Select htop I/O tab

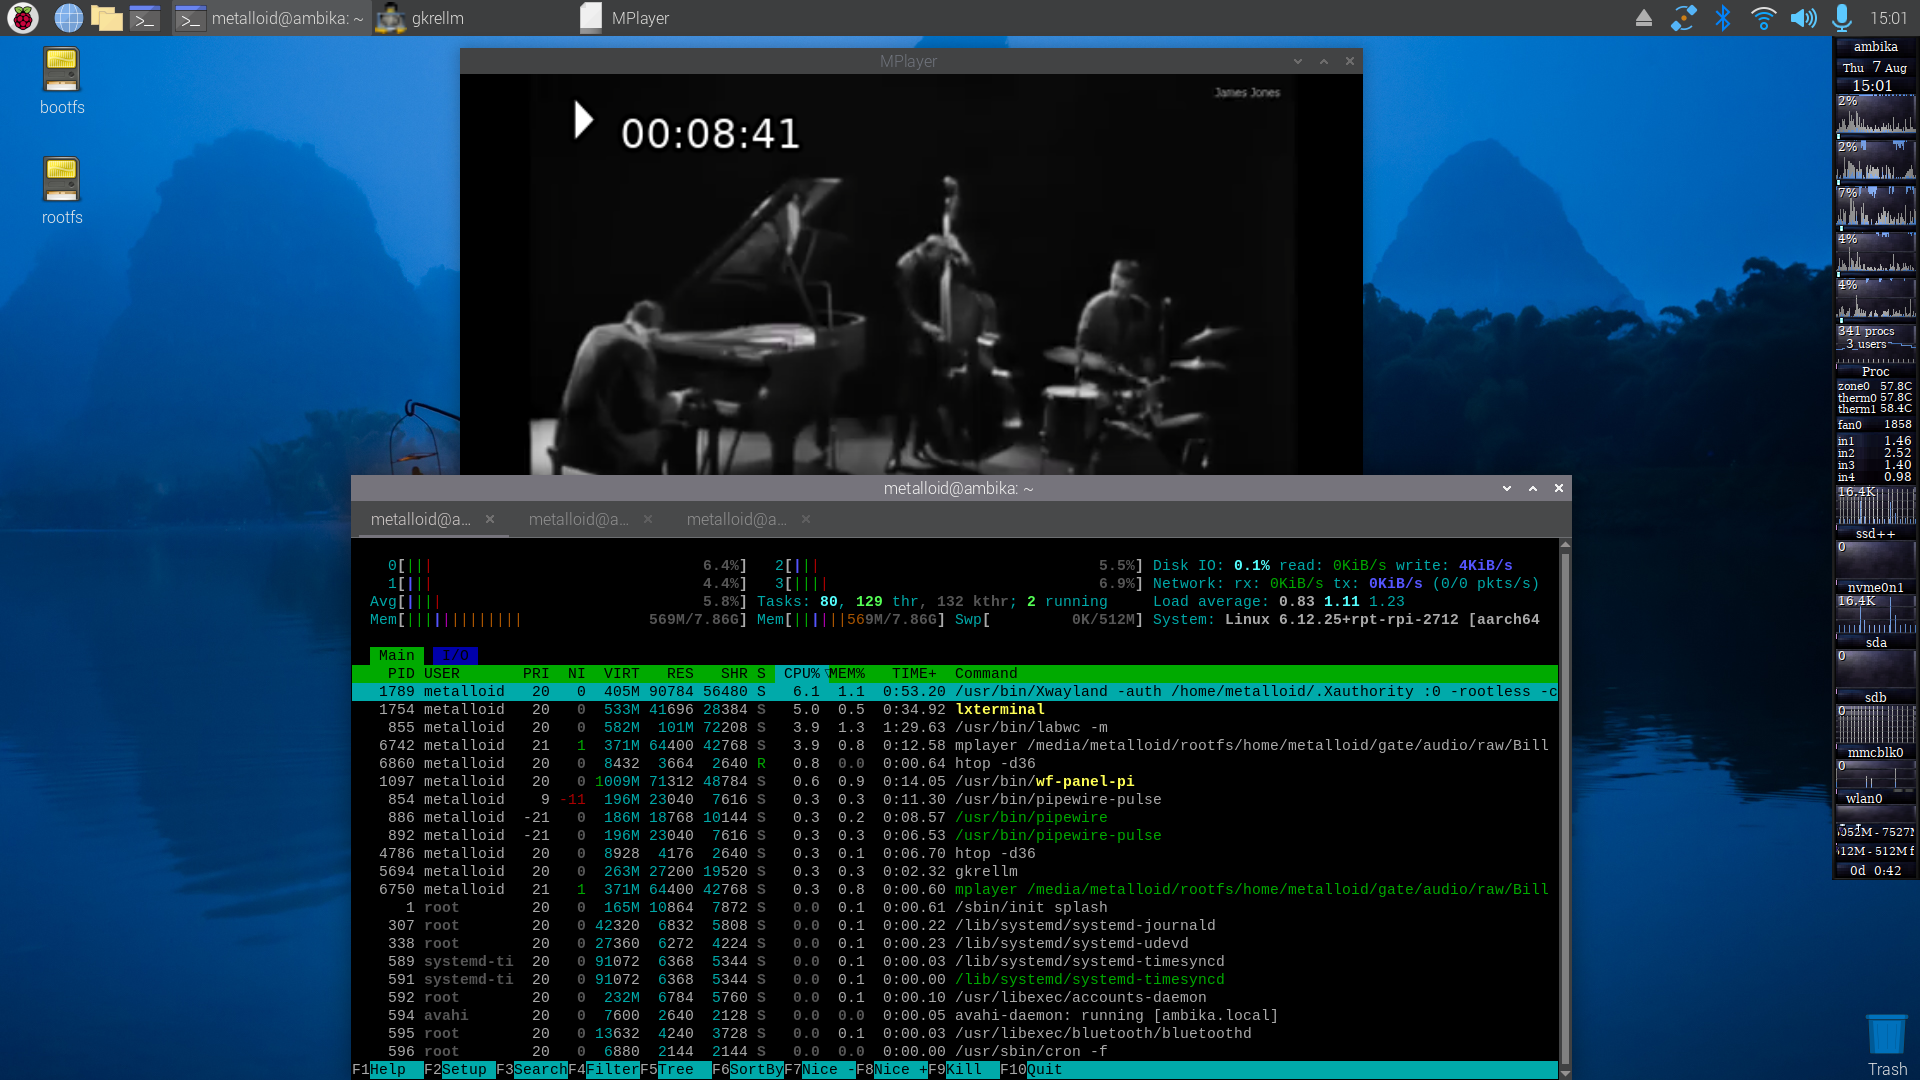tap(455, 655)
